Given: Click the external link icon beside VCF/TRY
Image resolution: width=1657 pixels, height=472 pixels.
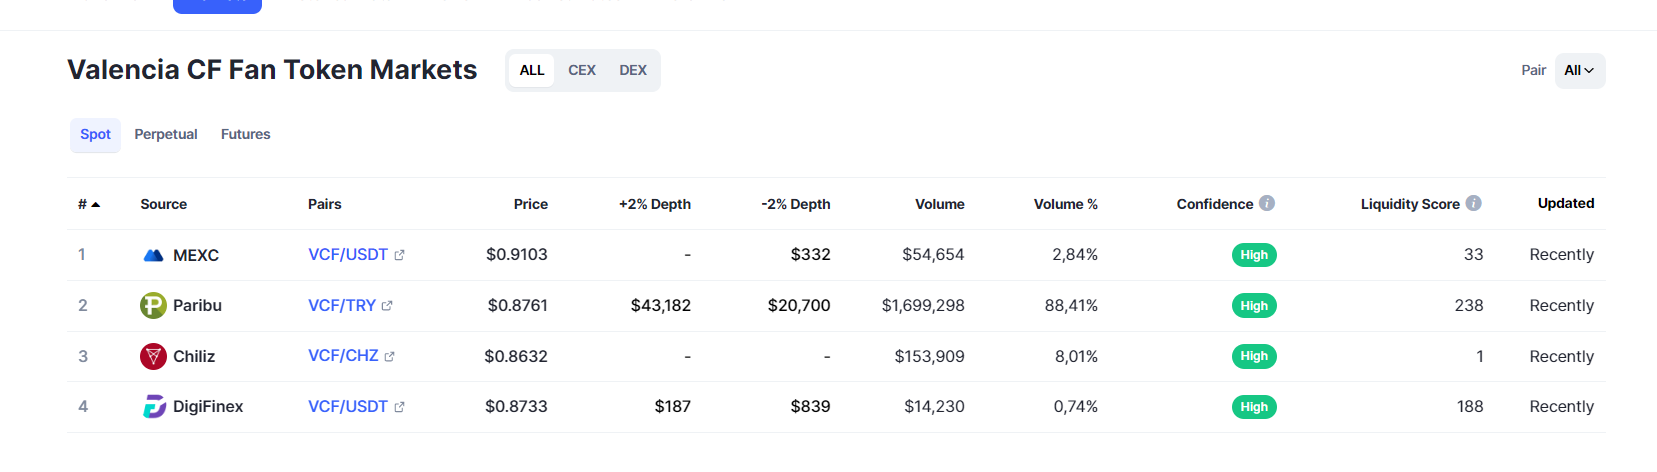Looking at the screenshot, I should 387,306.
